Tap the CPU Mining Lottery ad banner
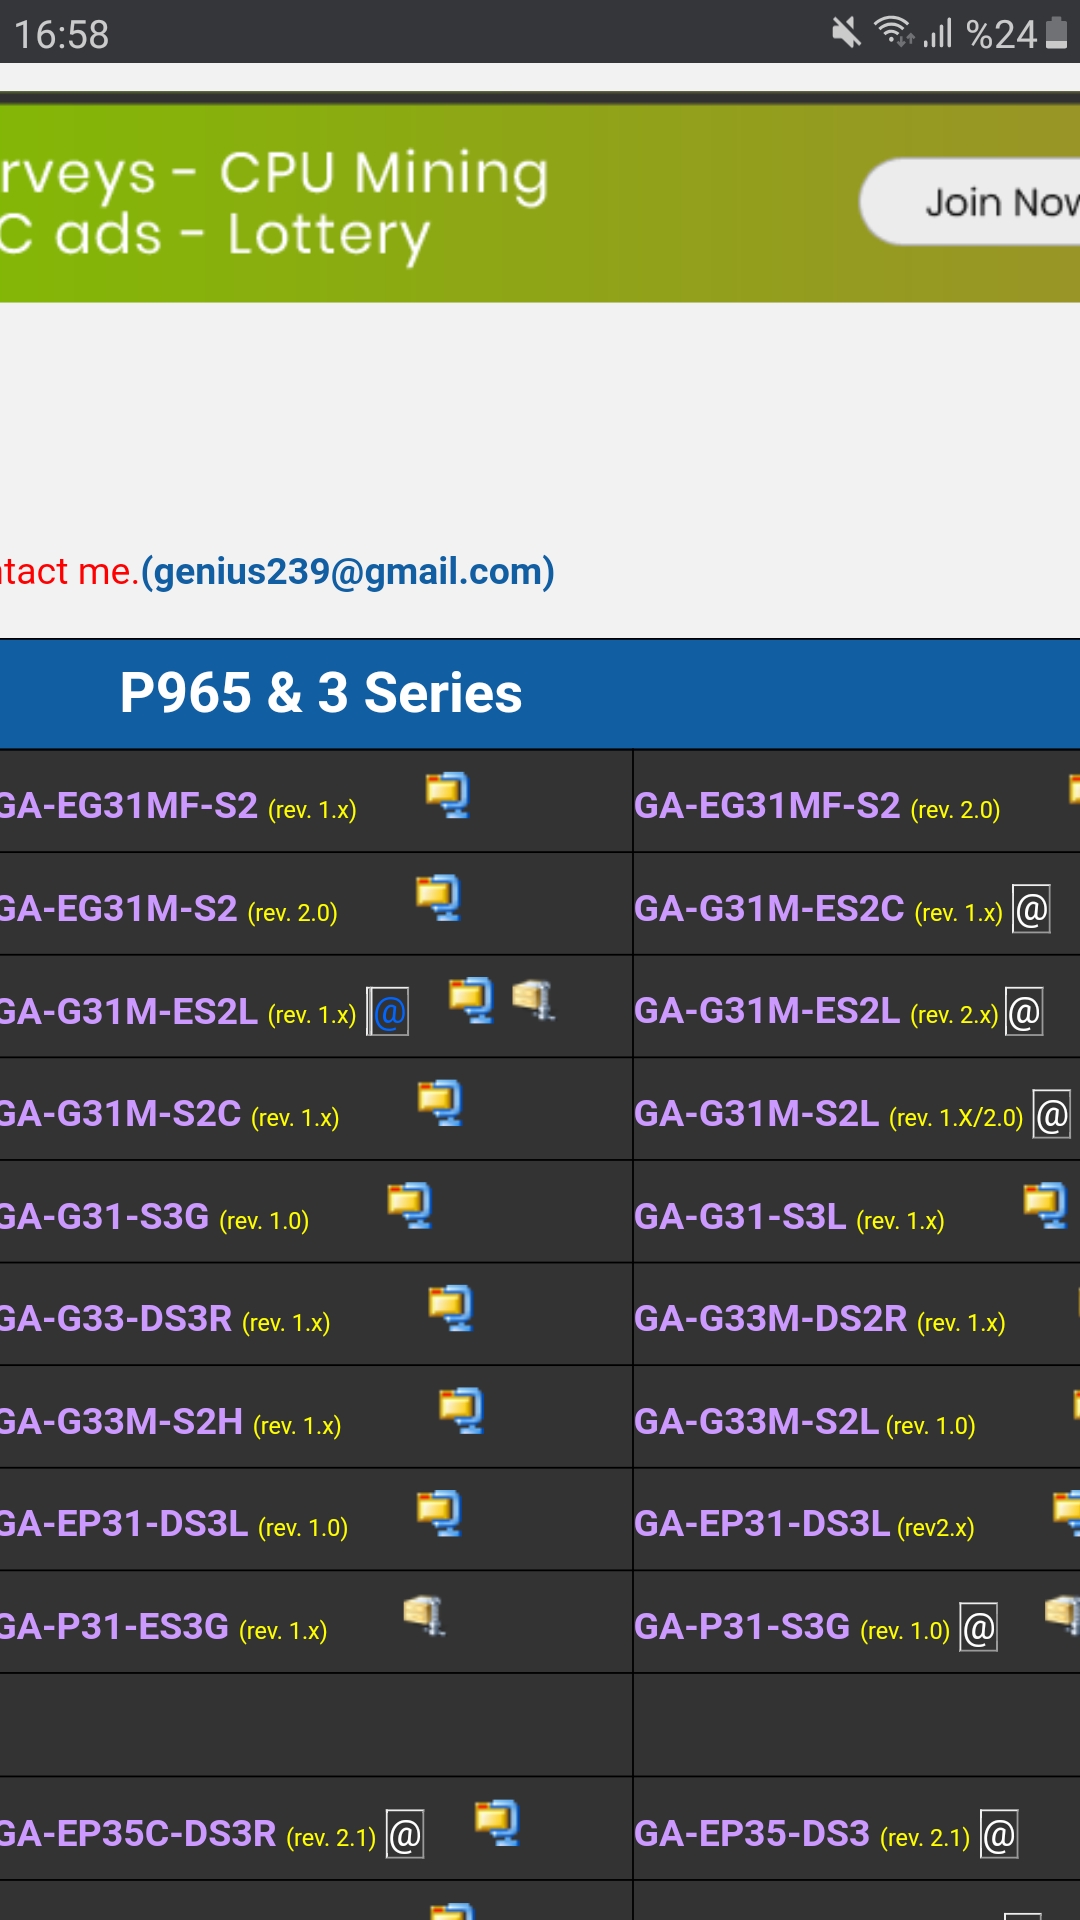1080x1920 pixels. tap(400, 203)
